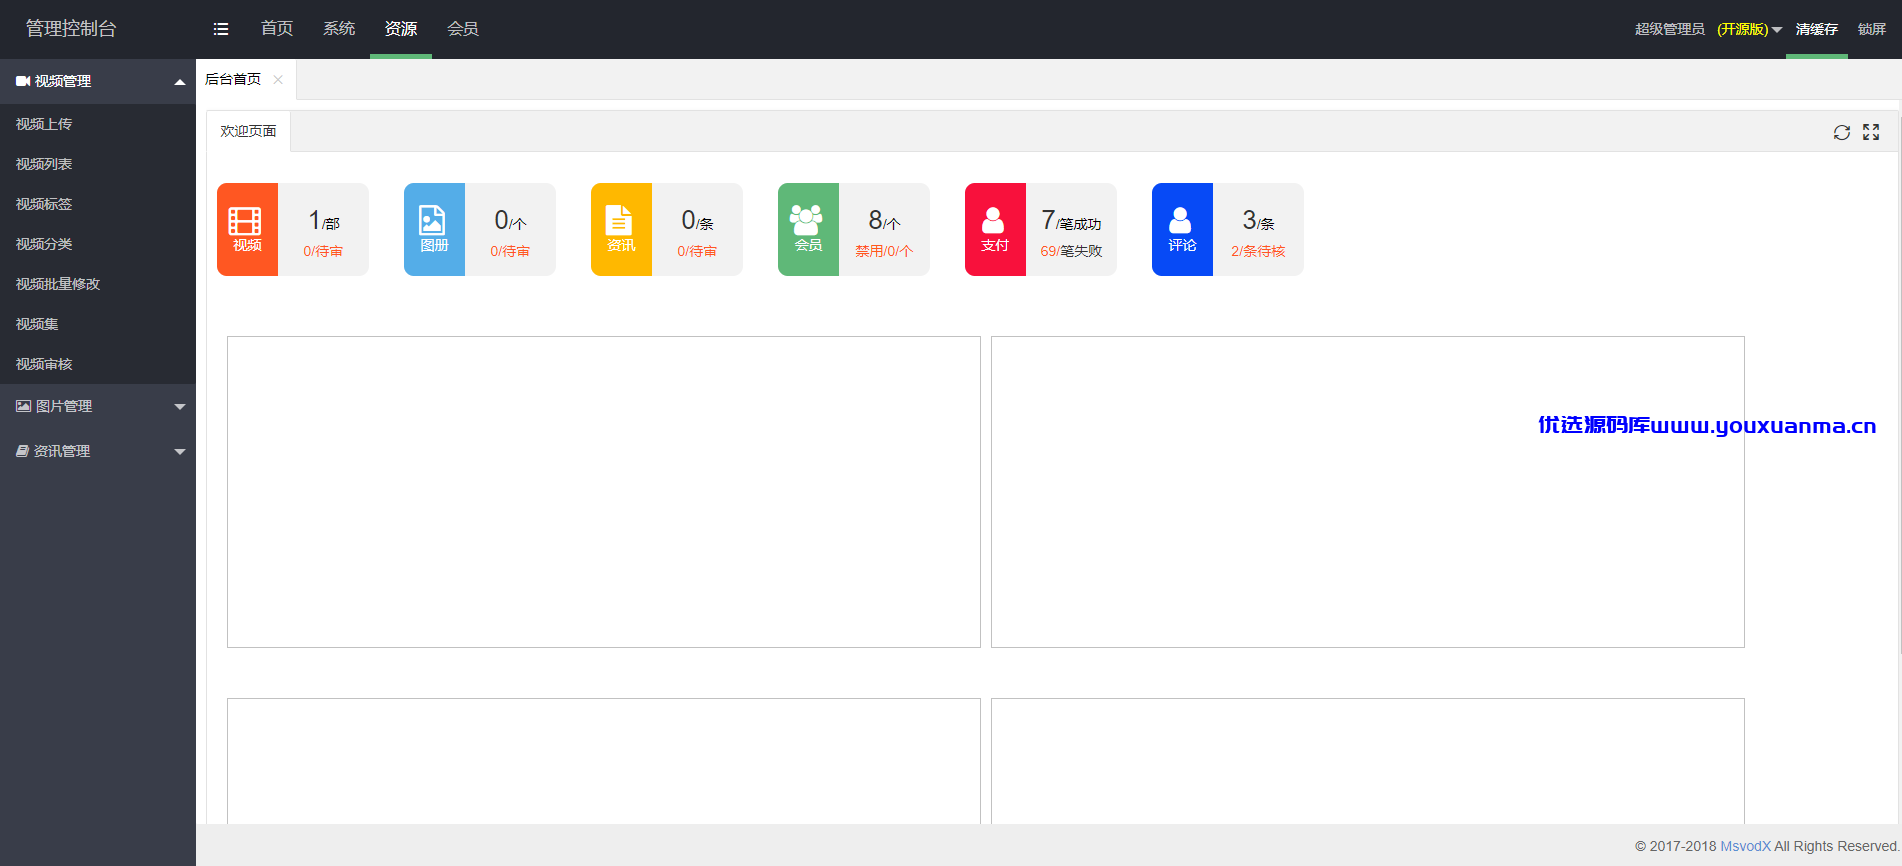Image resolution: width=1902 pixels, height=866 pixels.
Task: Click the blue comments (评论) user icon
Action: click(x=1182, y=229)
